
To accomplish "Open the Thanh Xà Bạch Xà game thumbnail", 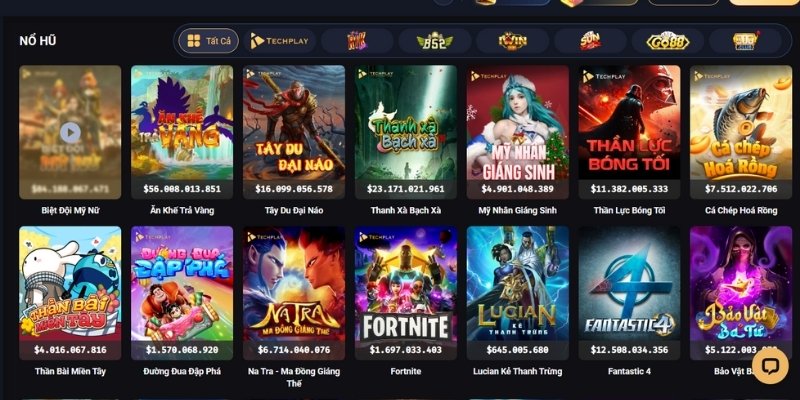I will point(406,132).
